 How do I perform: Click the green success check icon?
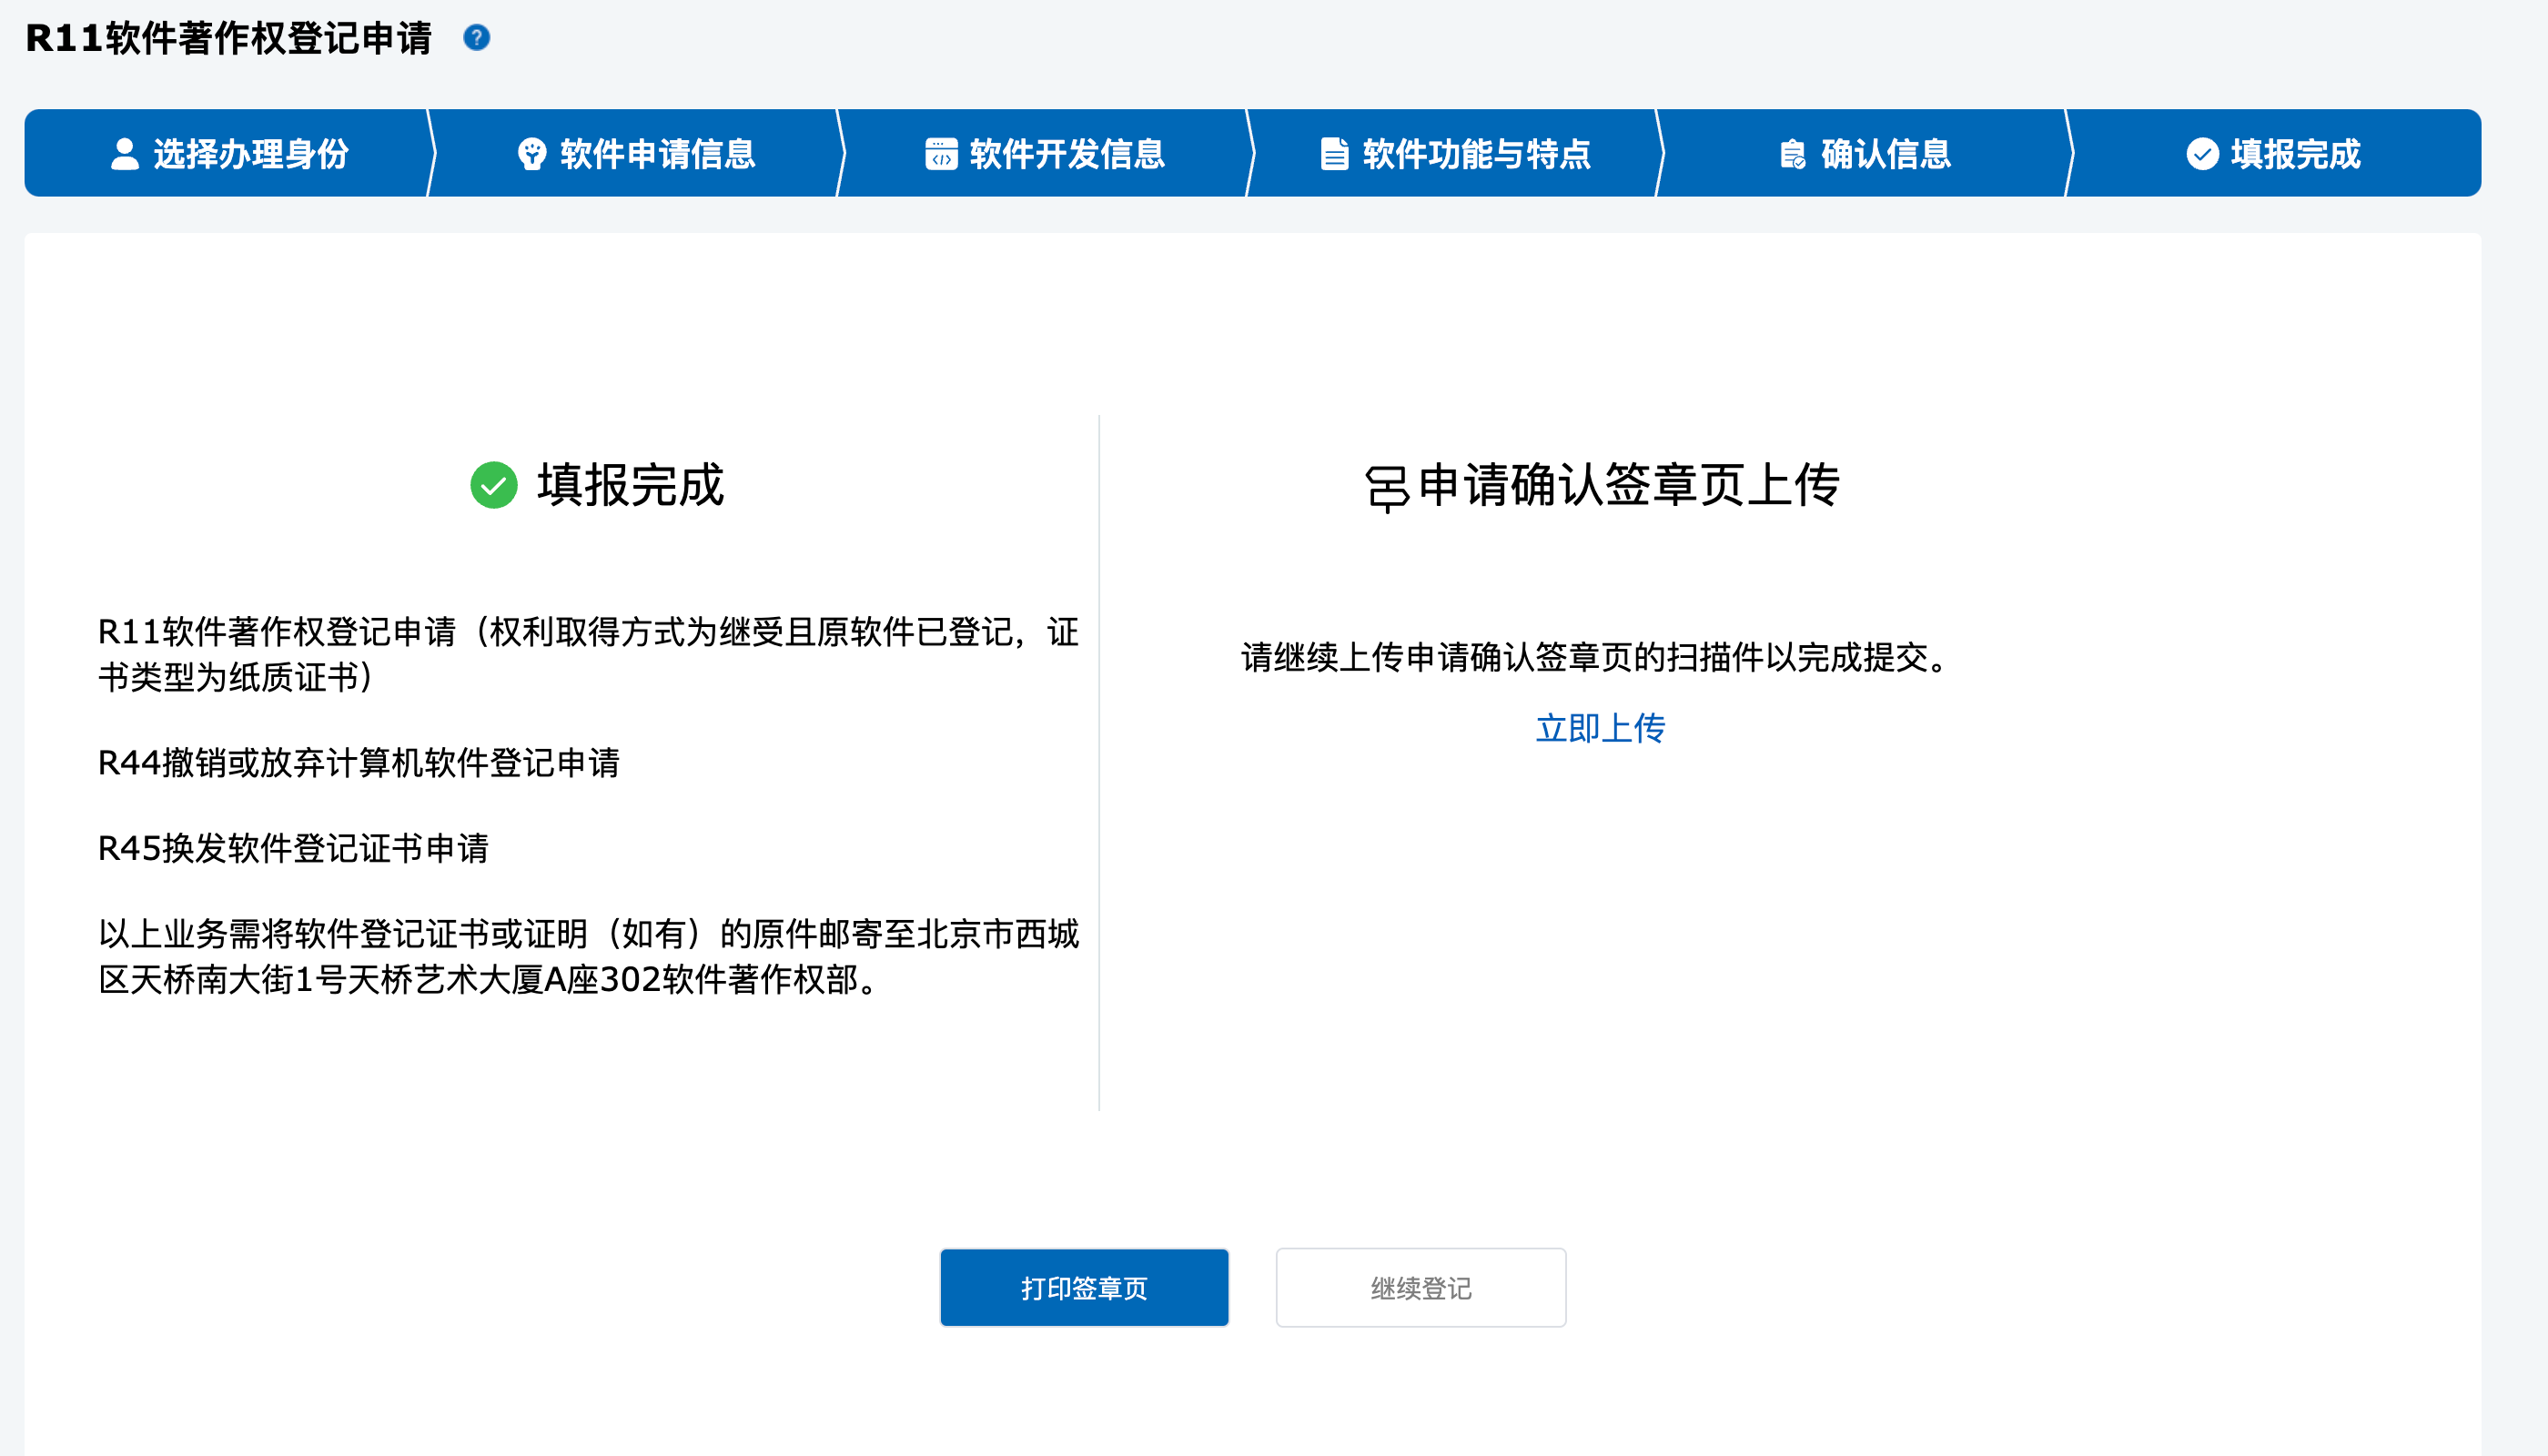494,485
